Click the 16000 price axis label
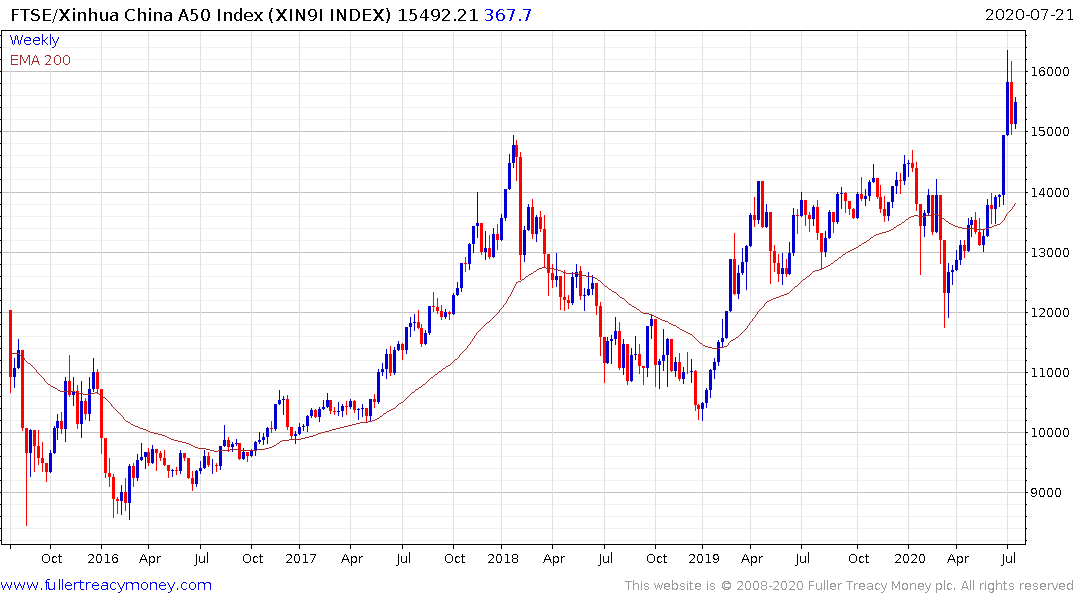Viewport: 1075px width, 600px height. (x=1050, y=71)
